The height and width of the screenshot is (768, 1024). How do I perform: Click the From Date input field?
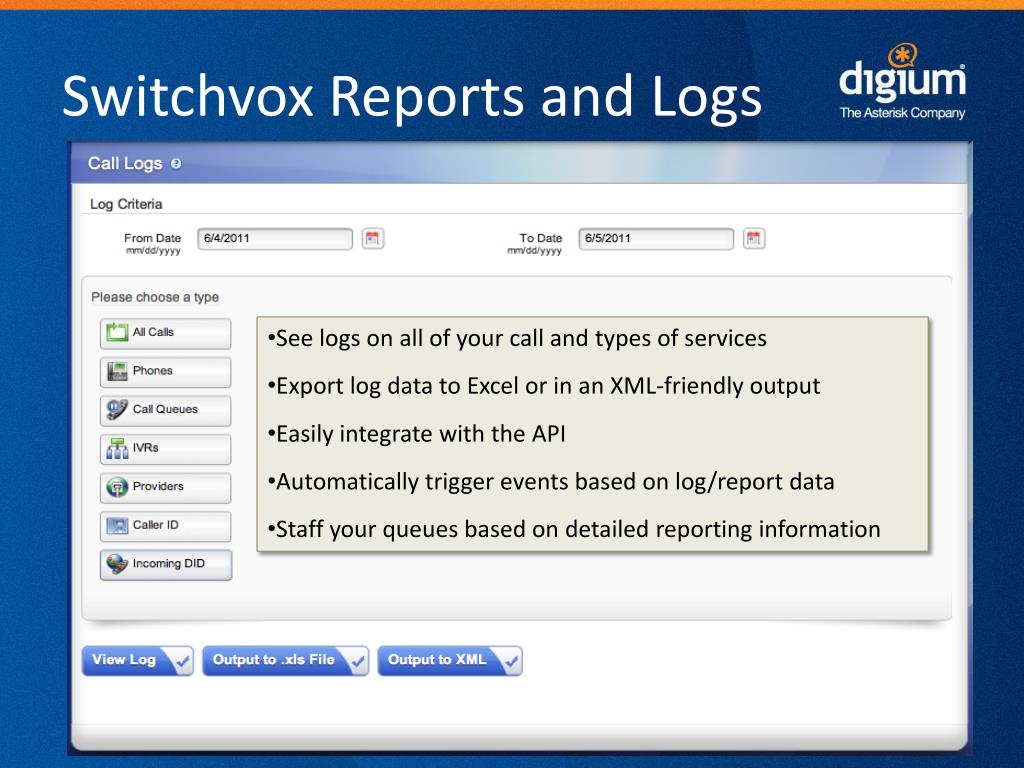(x=275, y=238)
